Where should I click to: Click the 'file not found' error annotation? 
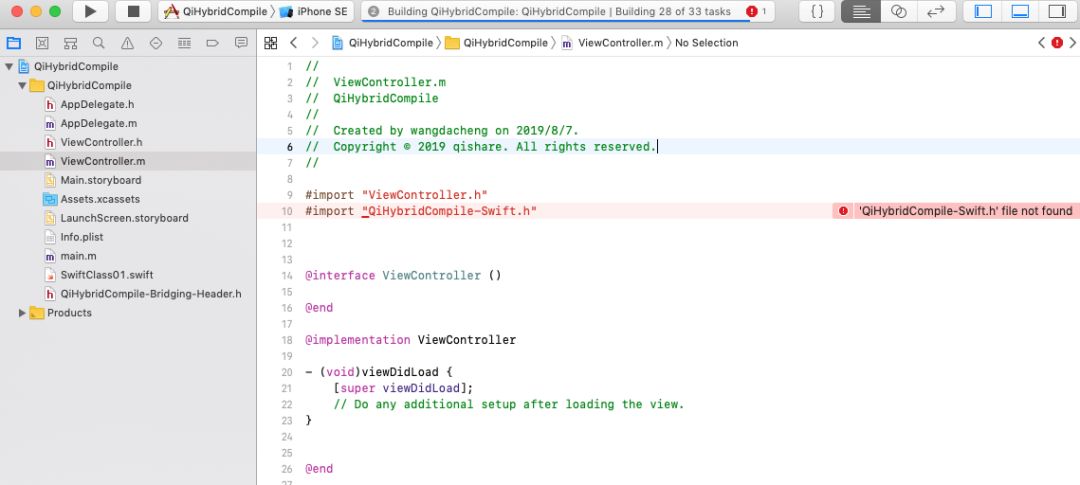click(x=956, y=211)
